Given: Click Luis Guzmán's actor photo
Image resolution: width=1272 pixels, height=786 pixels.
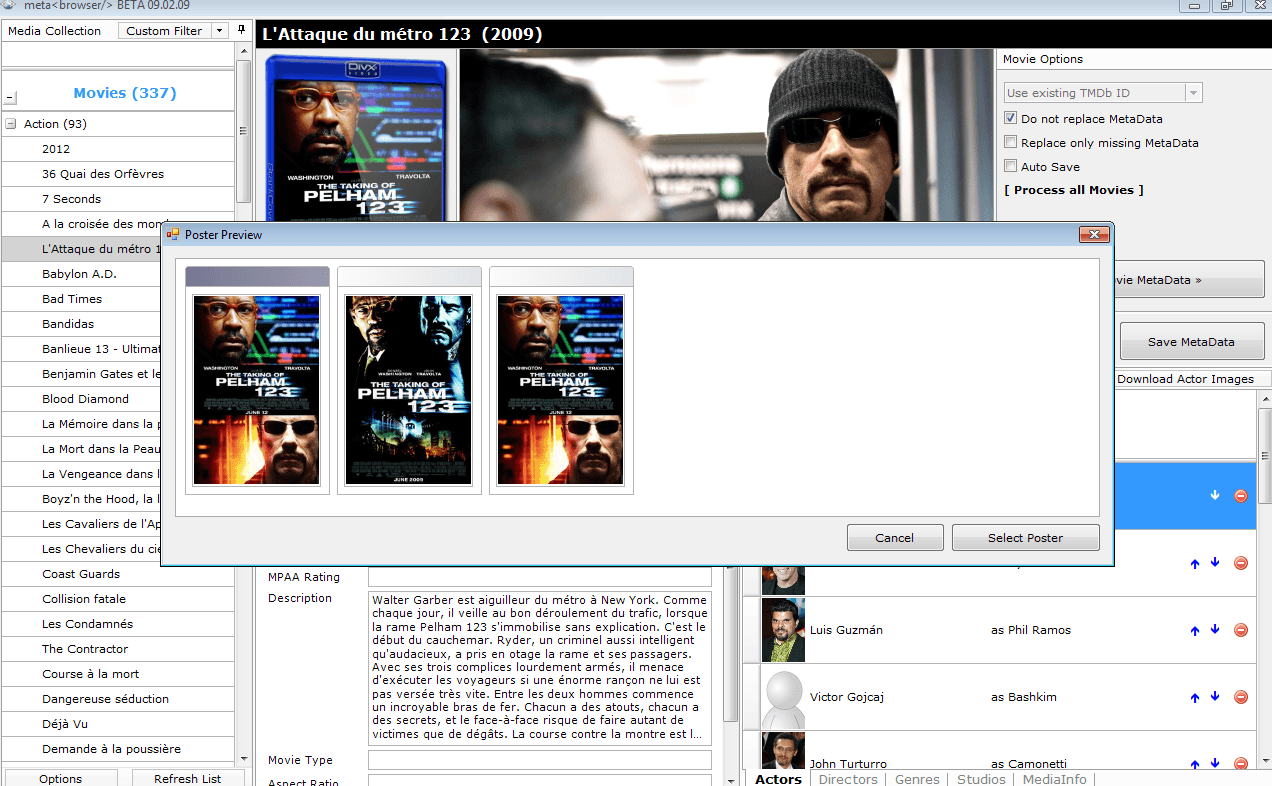Looking at the screenshot, I should click(783, 630).
